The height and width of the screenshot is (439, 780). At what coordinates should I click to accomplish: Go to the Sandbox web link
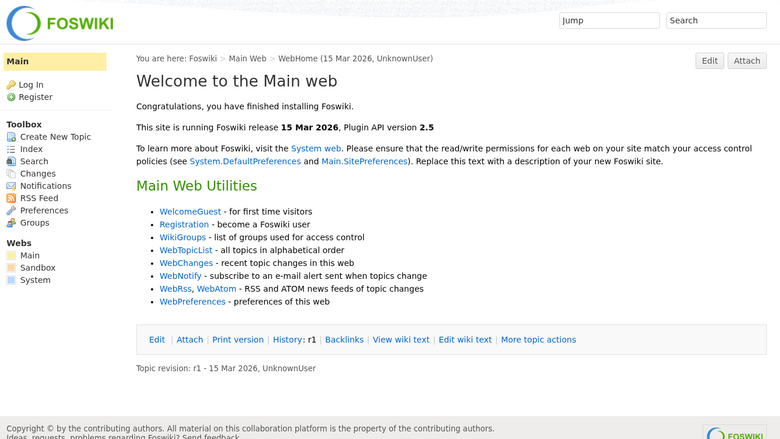coord(38,267)
